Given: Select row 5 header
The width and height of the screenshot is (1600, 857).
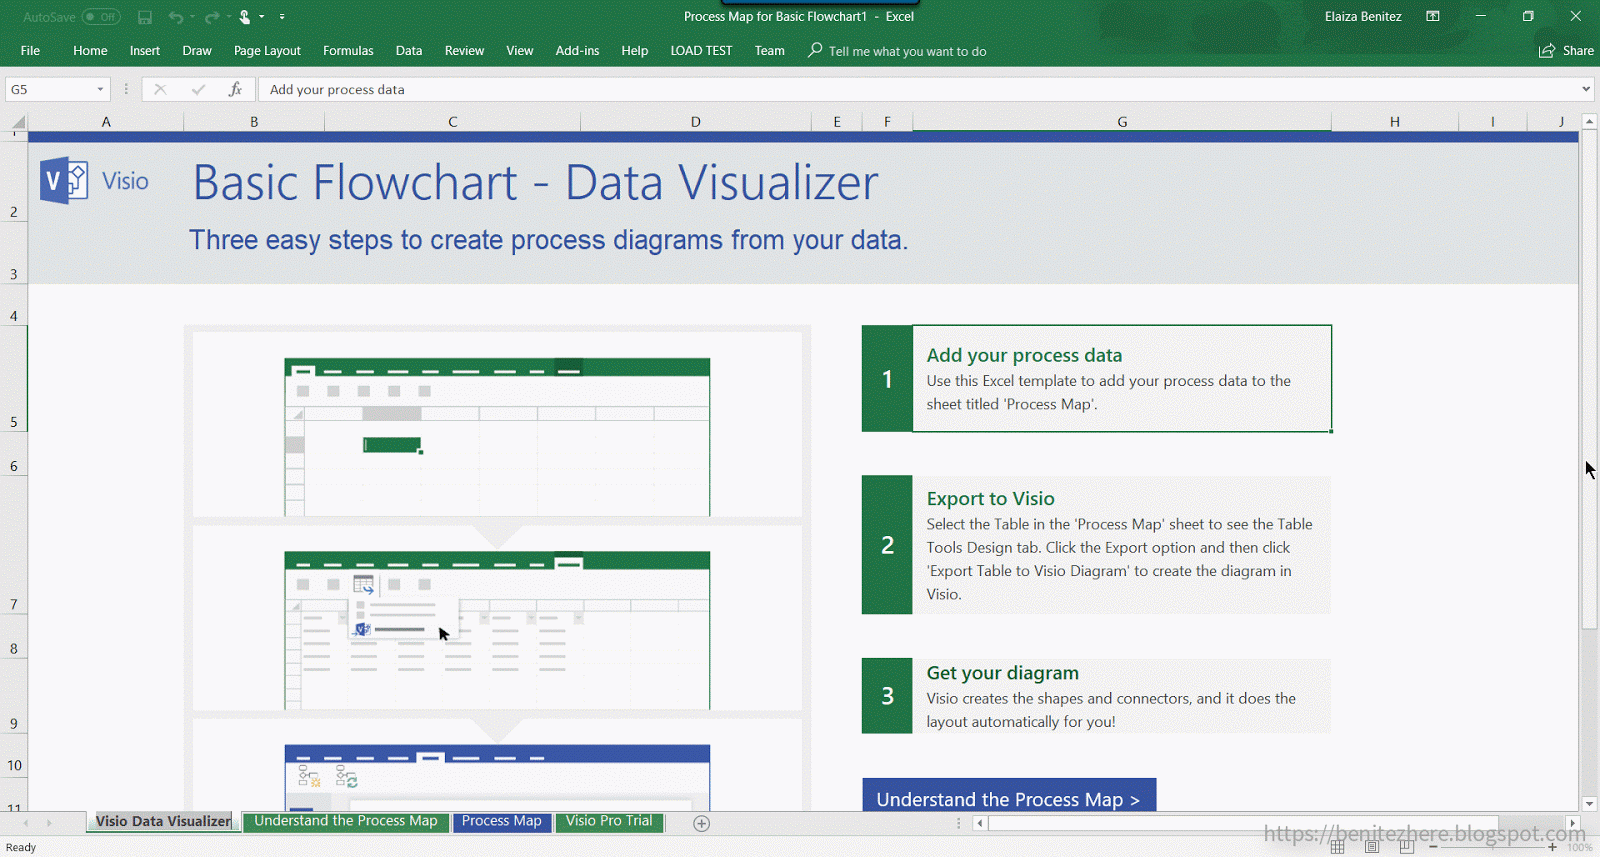Looking at the screenshot, I should tap(14, 378).
